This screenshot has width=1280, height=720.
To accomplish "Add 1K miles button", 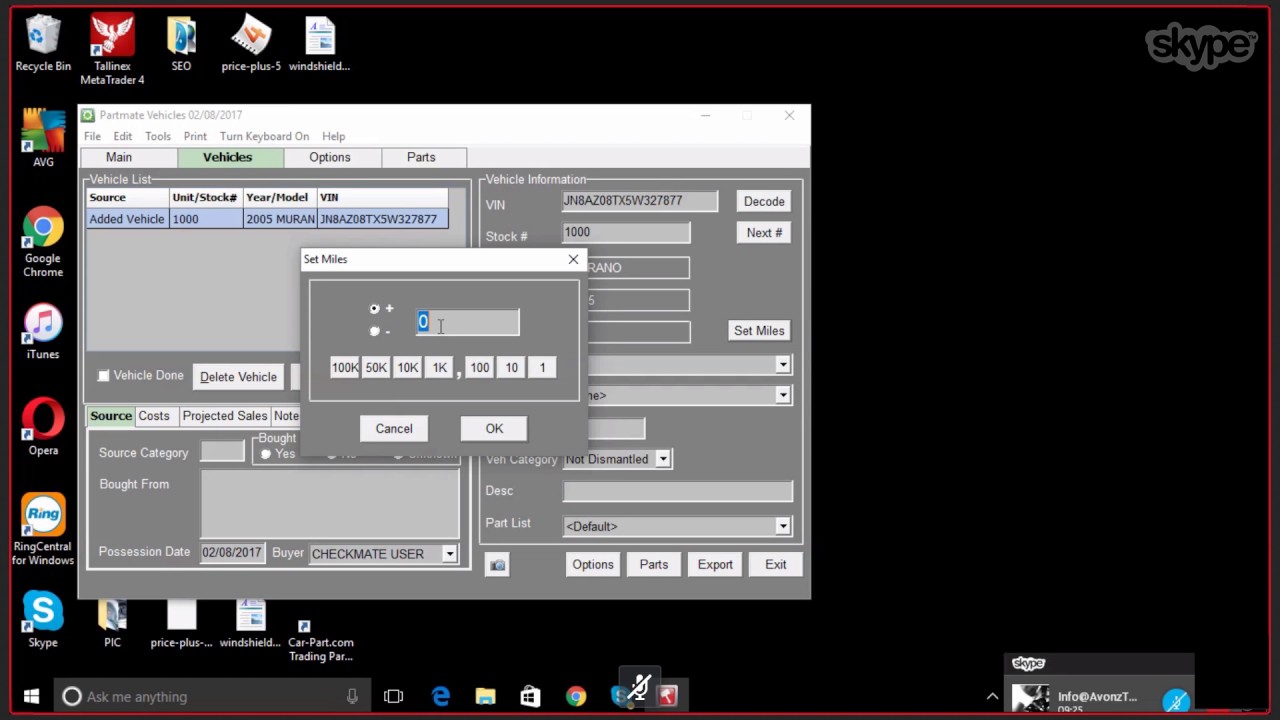I will point(439,368).
